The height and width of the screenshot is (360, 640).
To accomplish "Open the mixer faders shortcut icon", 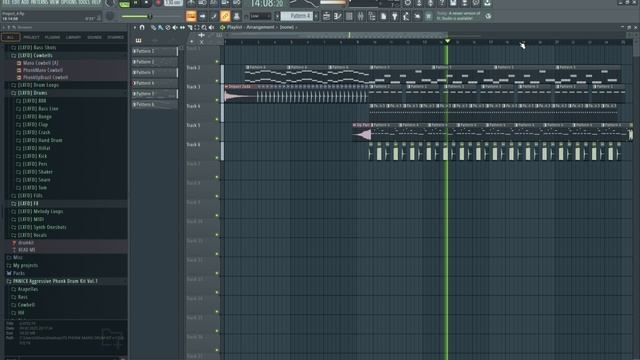I will pos(360,16).
